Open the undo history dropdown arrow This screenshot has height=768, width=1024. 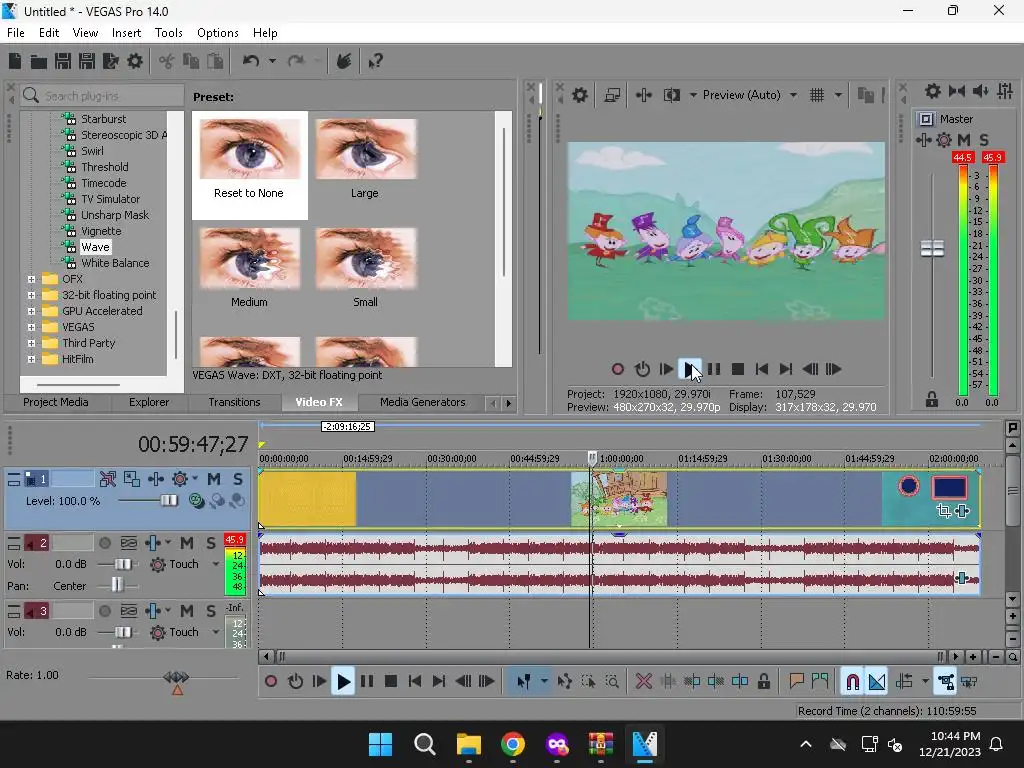[x=272, y=61]
